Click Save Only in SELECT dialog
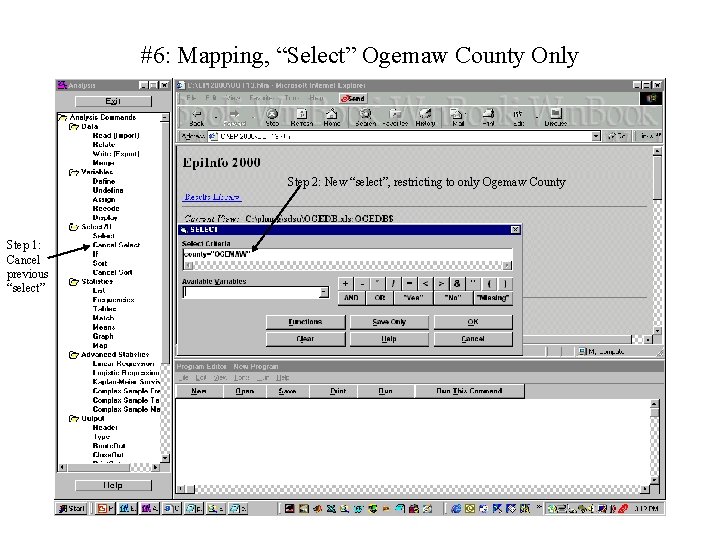 click(389, 322)
